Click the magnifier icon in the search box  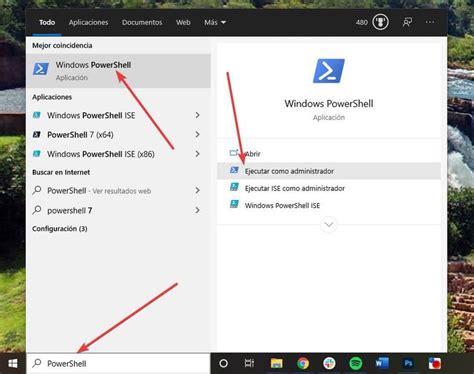tap(37, 363)
